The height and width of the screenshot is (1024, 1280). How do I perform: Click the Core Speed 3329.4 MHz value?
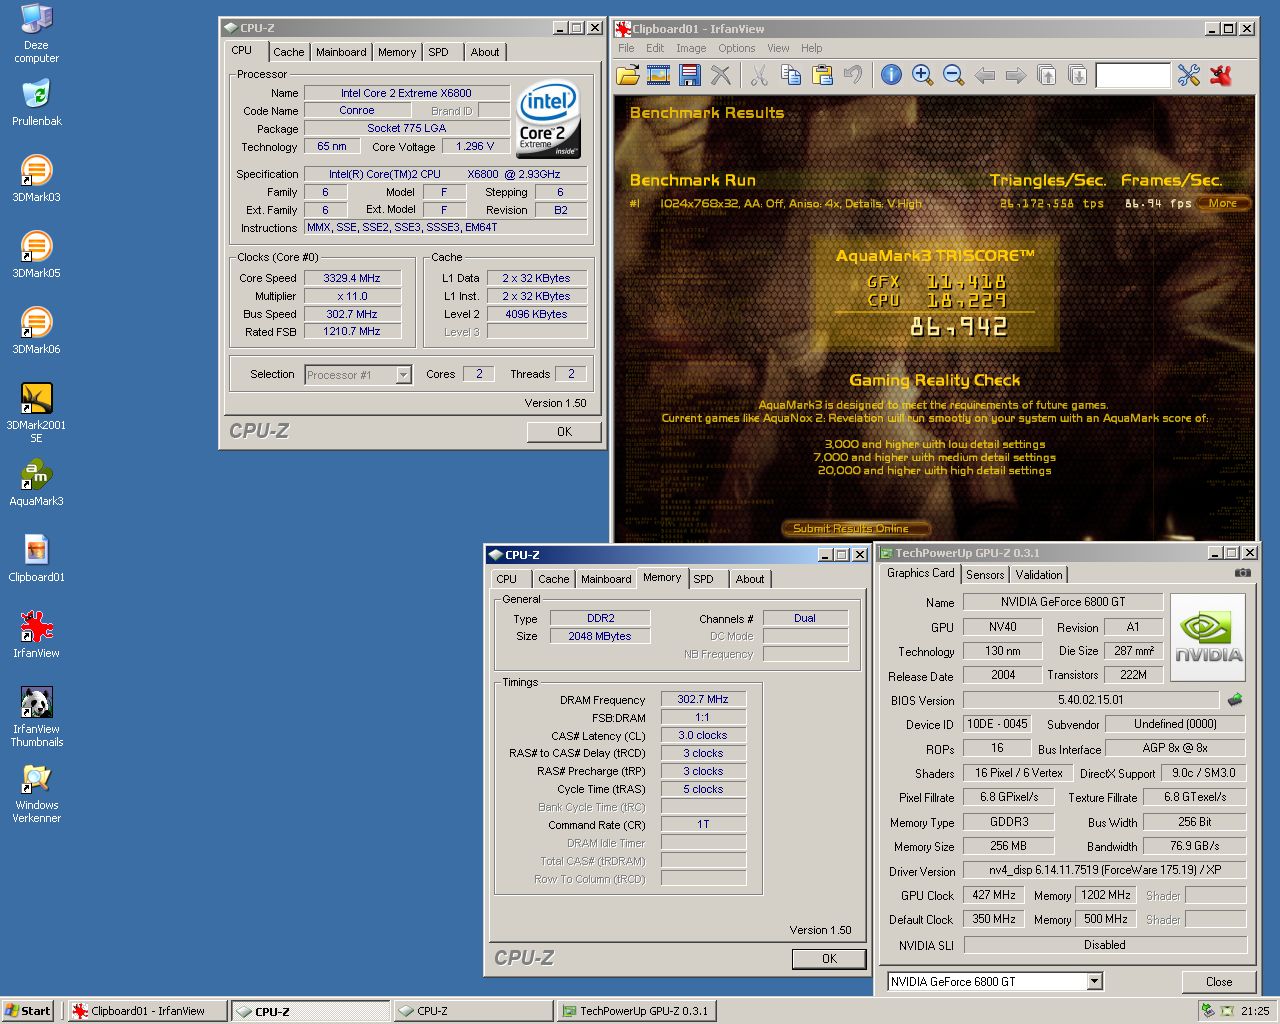pyautogui.click(x=352, y=278)
